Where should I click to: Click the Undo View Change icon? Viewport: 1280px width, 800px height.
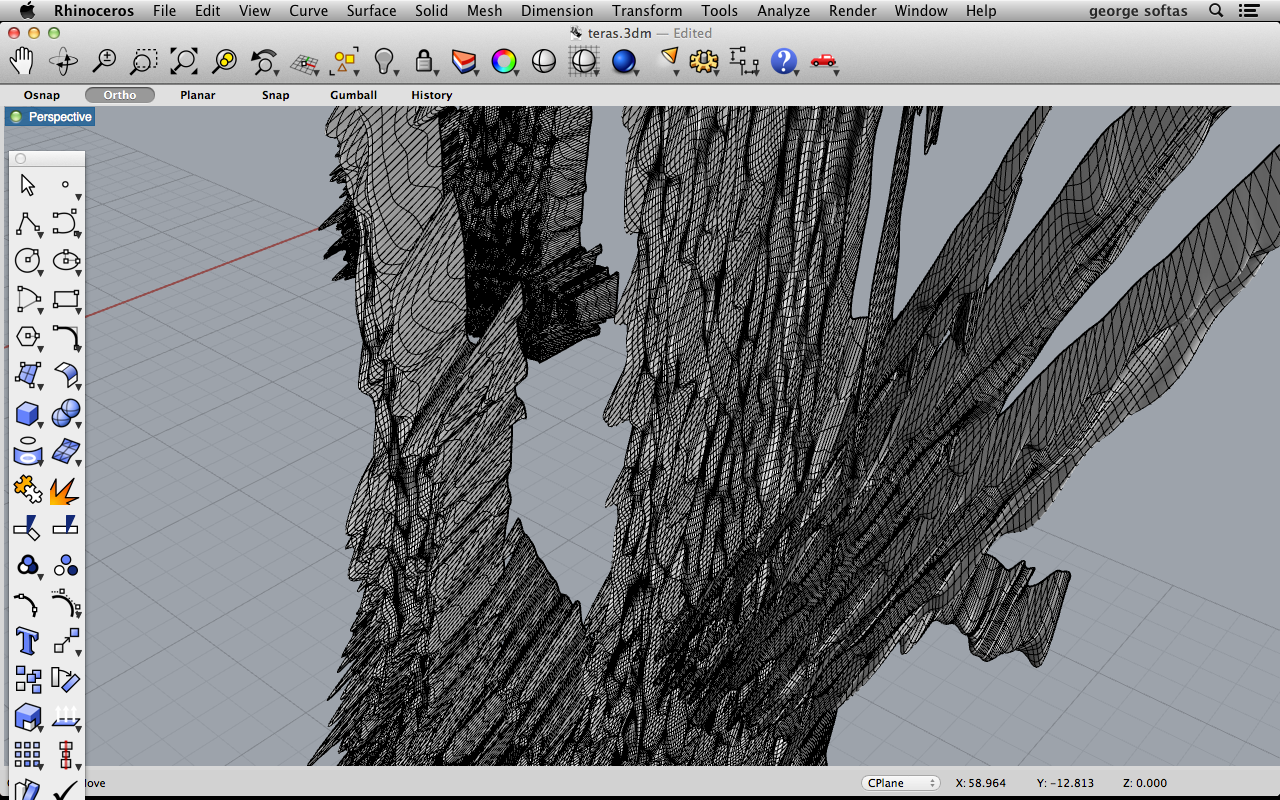(x=264, y=62)
